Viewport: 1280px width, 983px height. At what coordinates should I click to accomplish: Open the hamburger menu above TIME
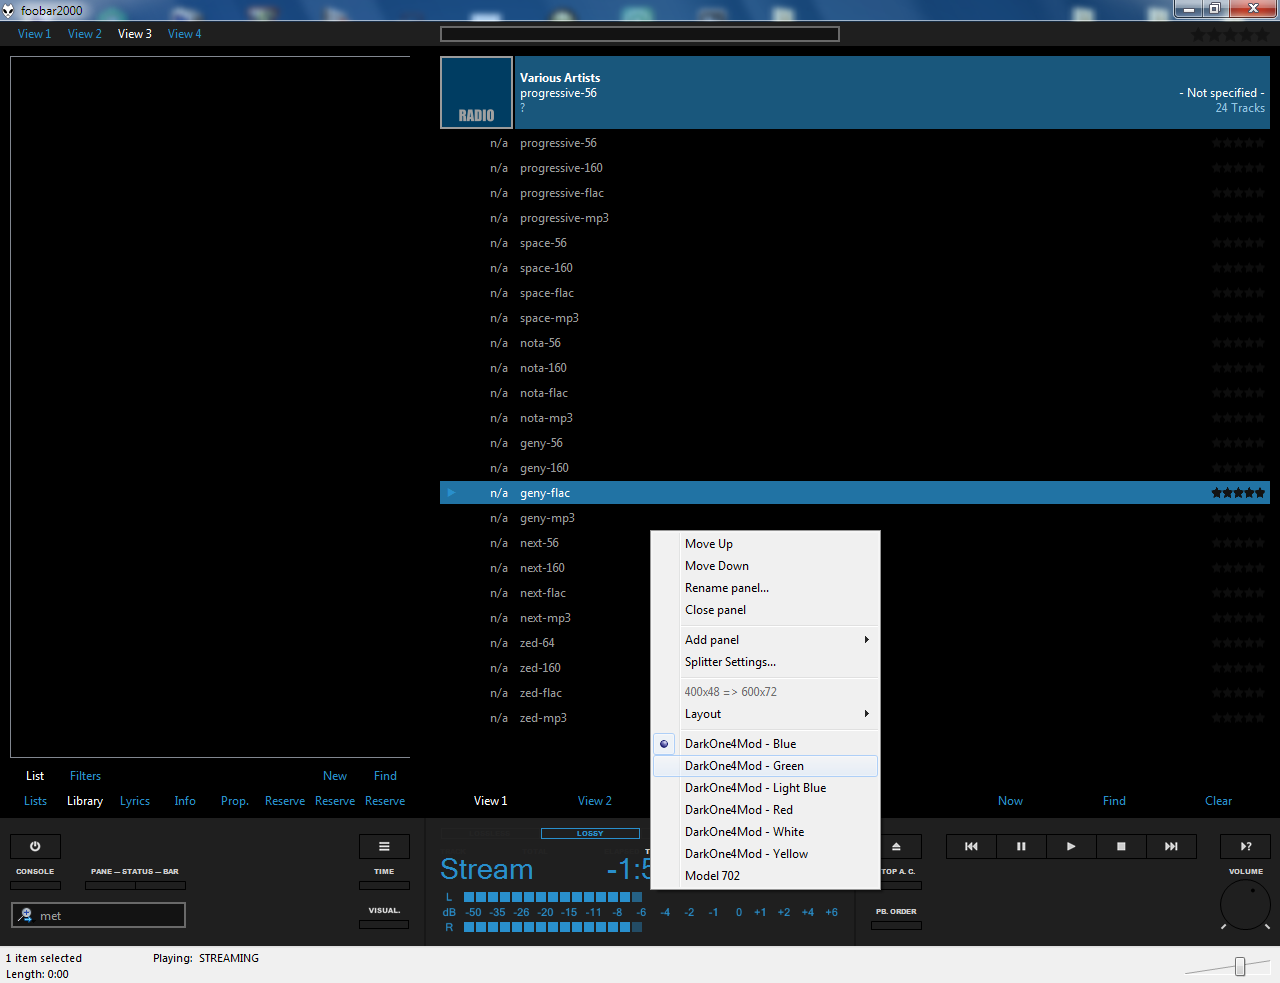(x=384, y=847)
